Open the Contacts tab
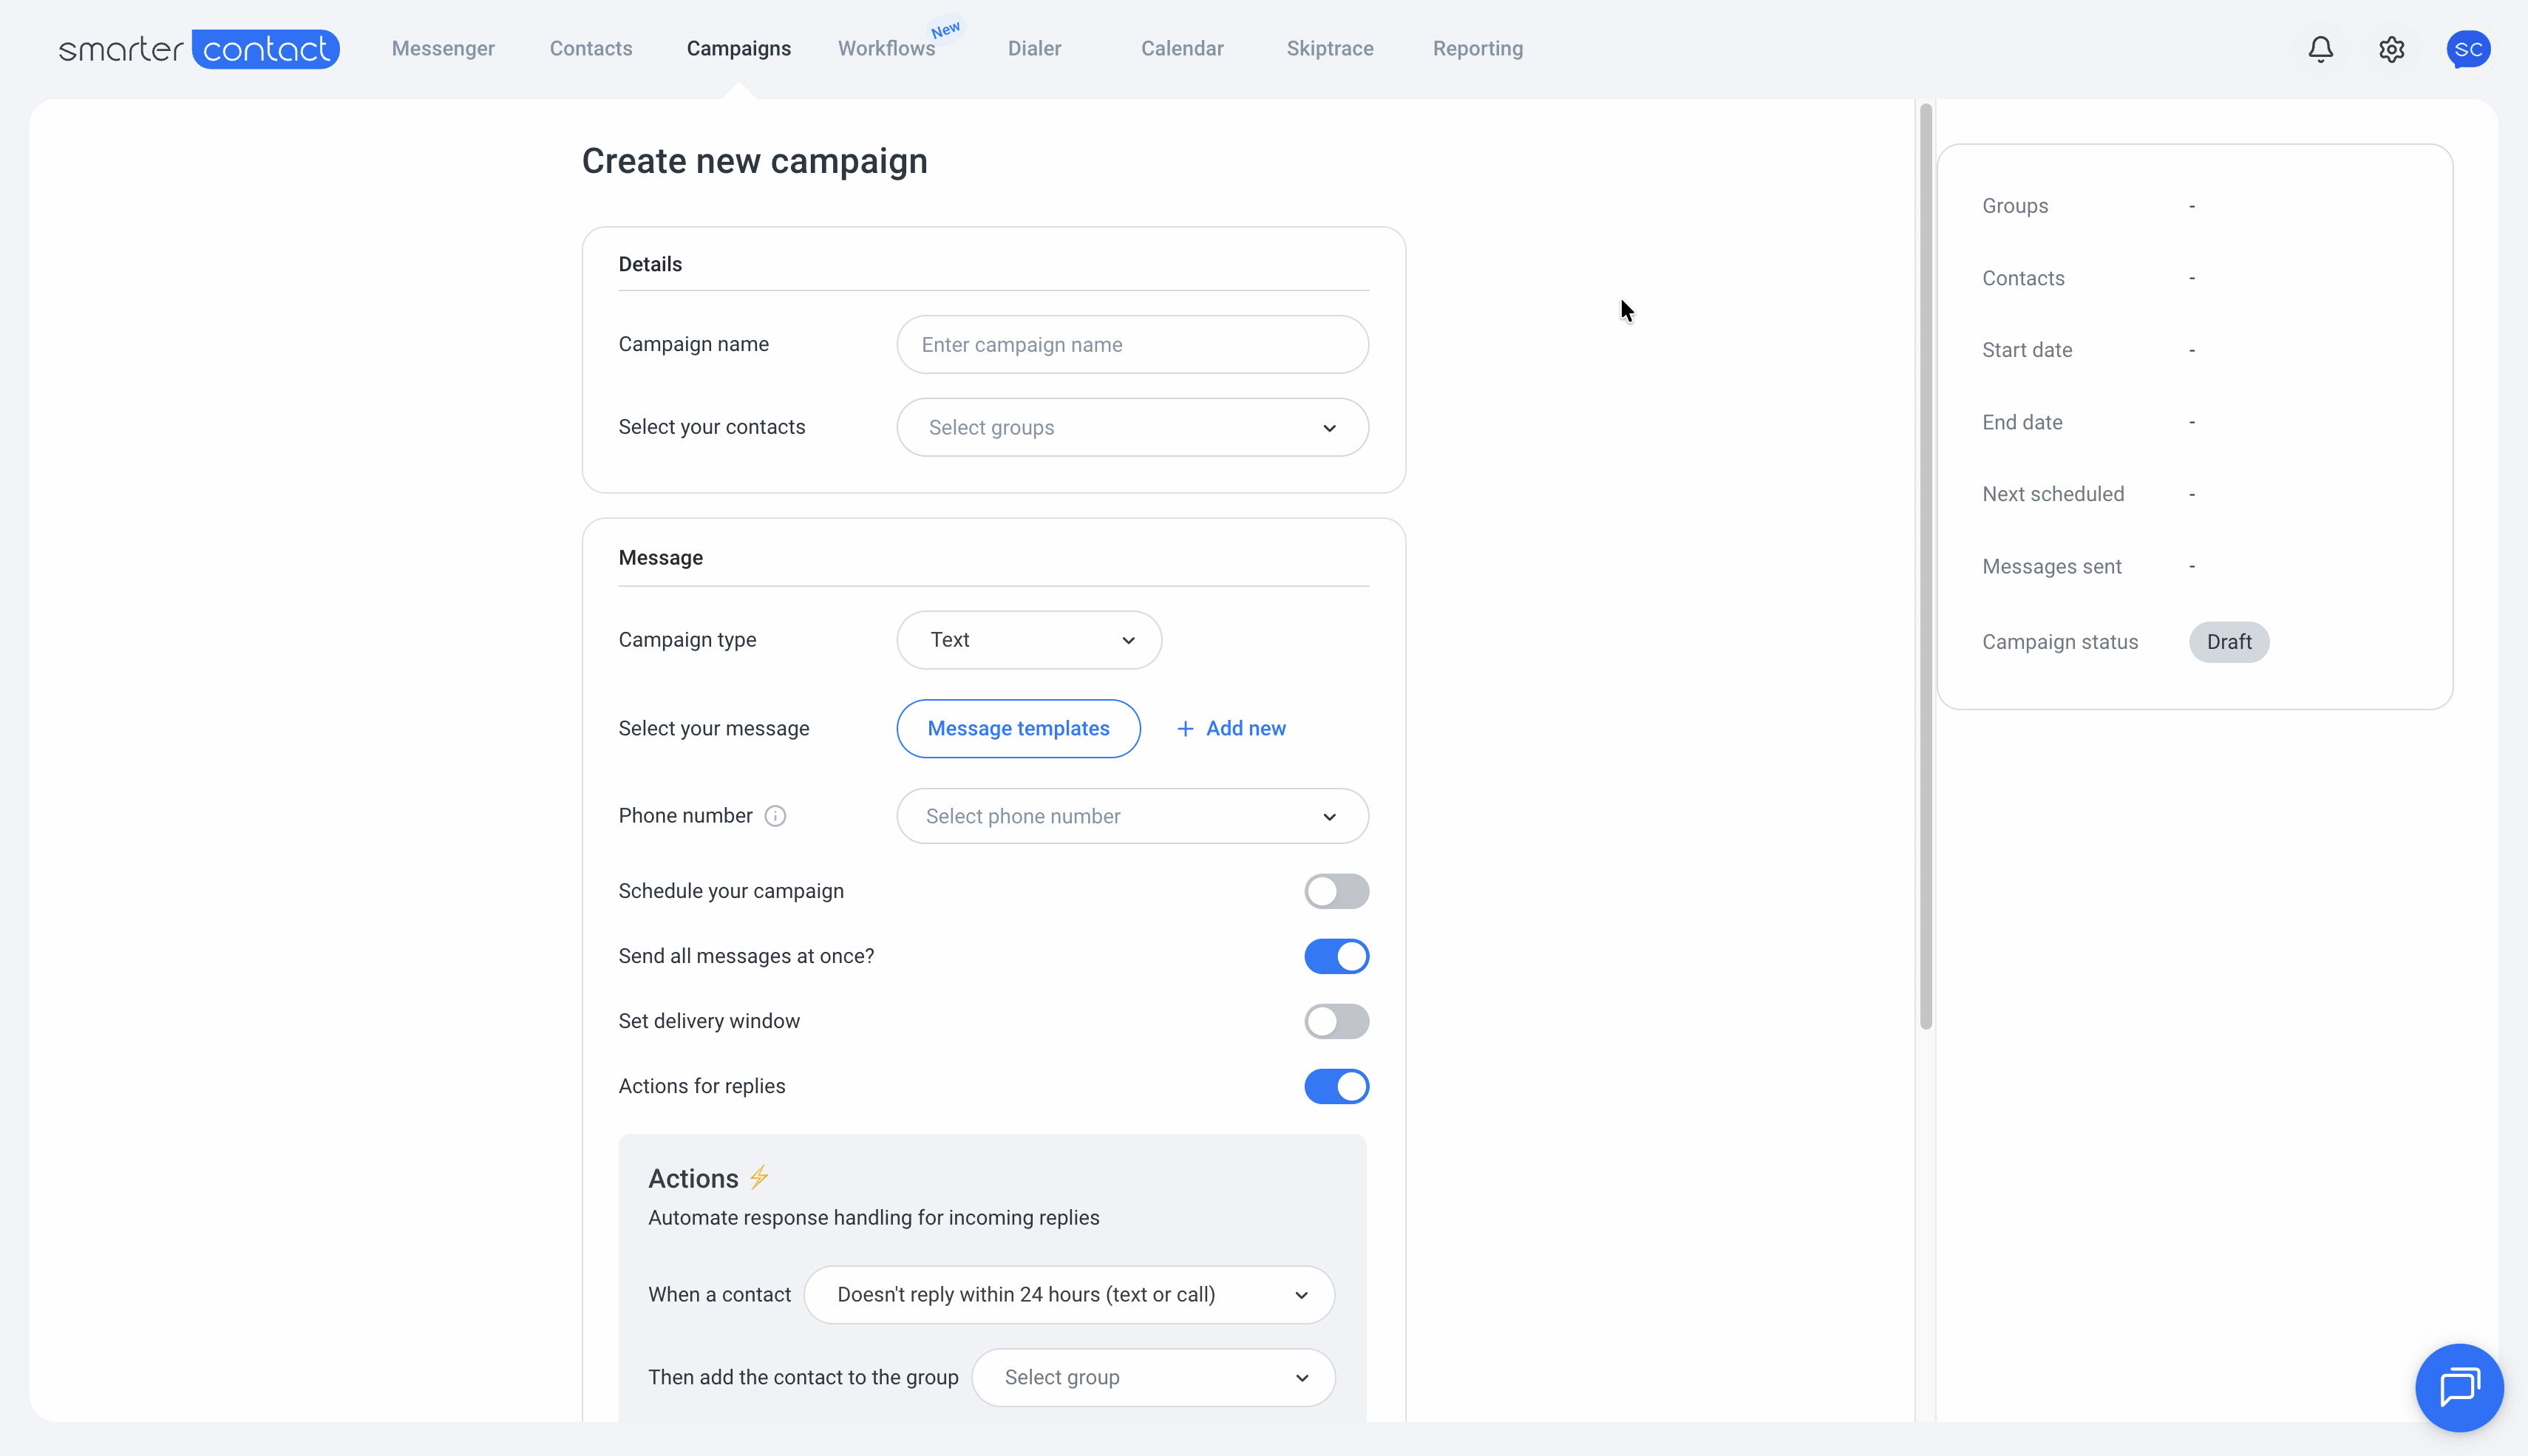This screenshot has width=2528, height=1456. click(591, 49)
